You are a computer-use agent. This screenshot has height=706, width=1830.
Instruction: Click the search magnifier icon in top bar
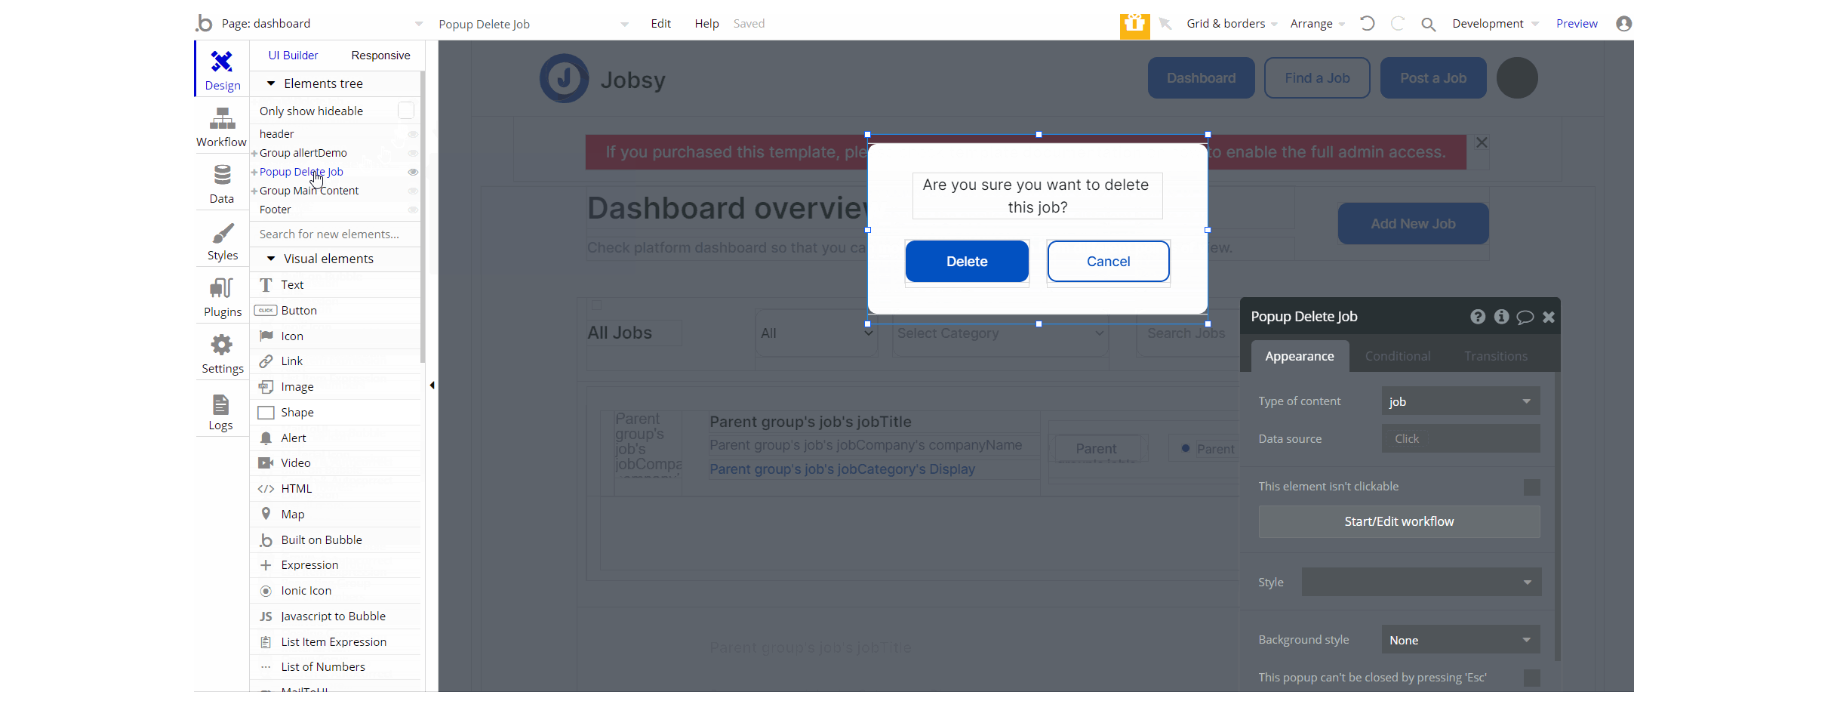tap(1428, 24)
